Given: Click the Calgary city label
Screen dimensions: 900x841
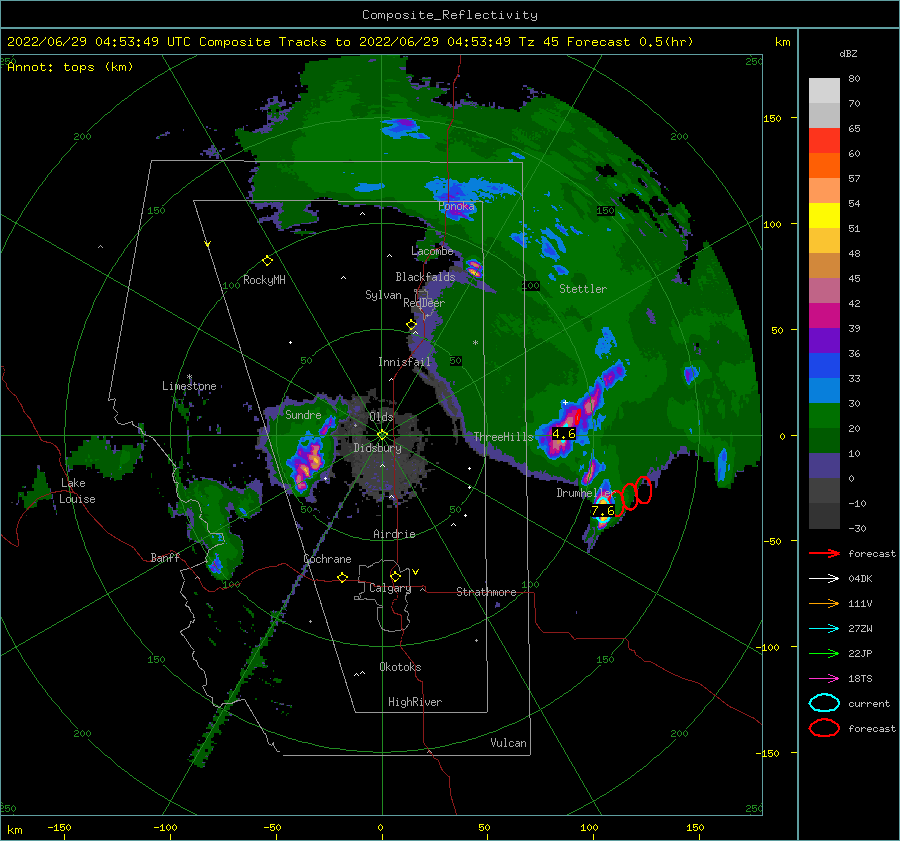Looking at the screenshot, I should (x=390, y=588).
